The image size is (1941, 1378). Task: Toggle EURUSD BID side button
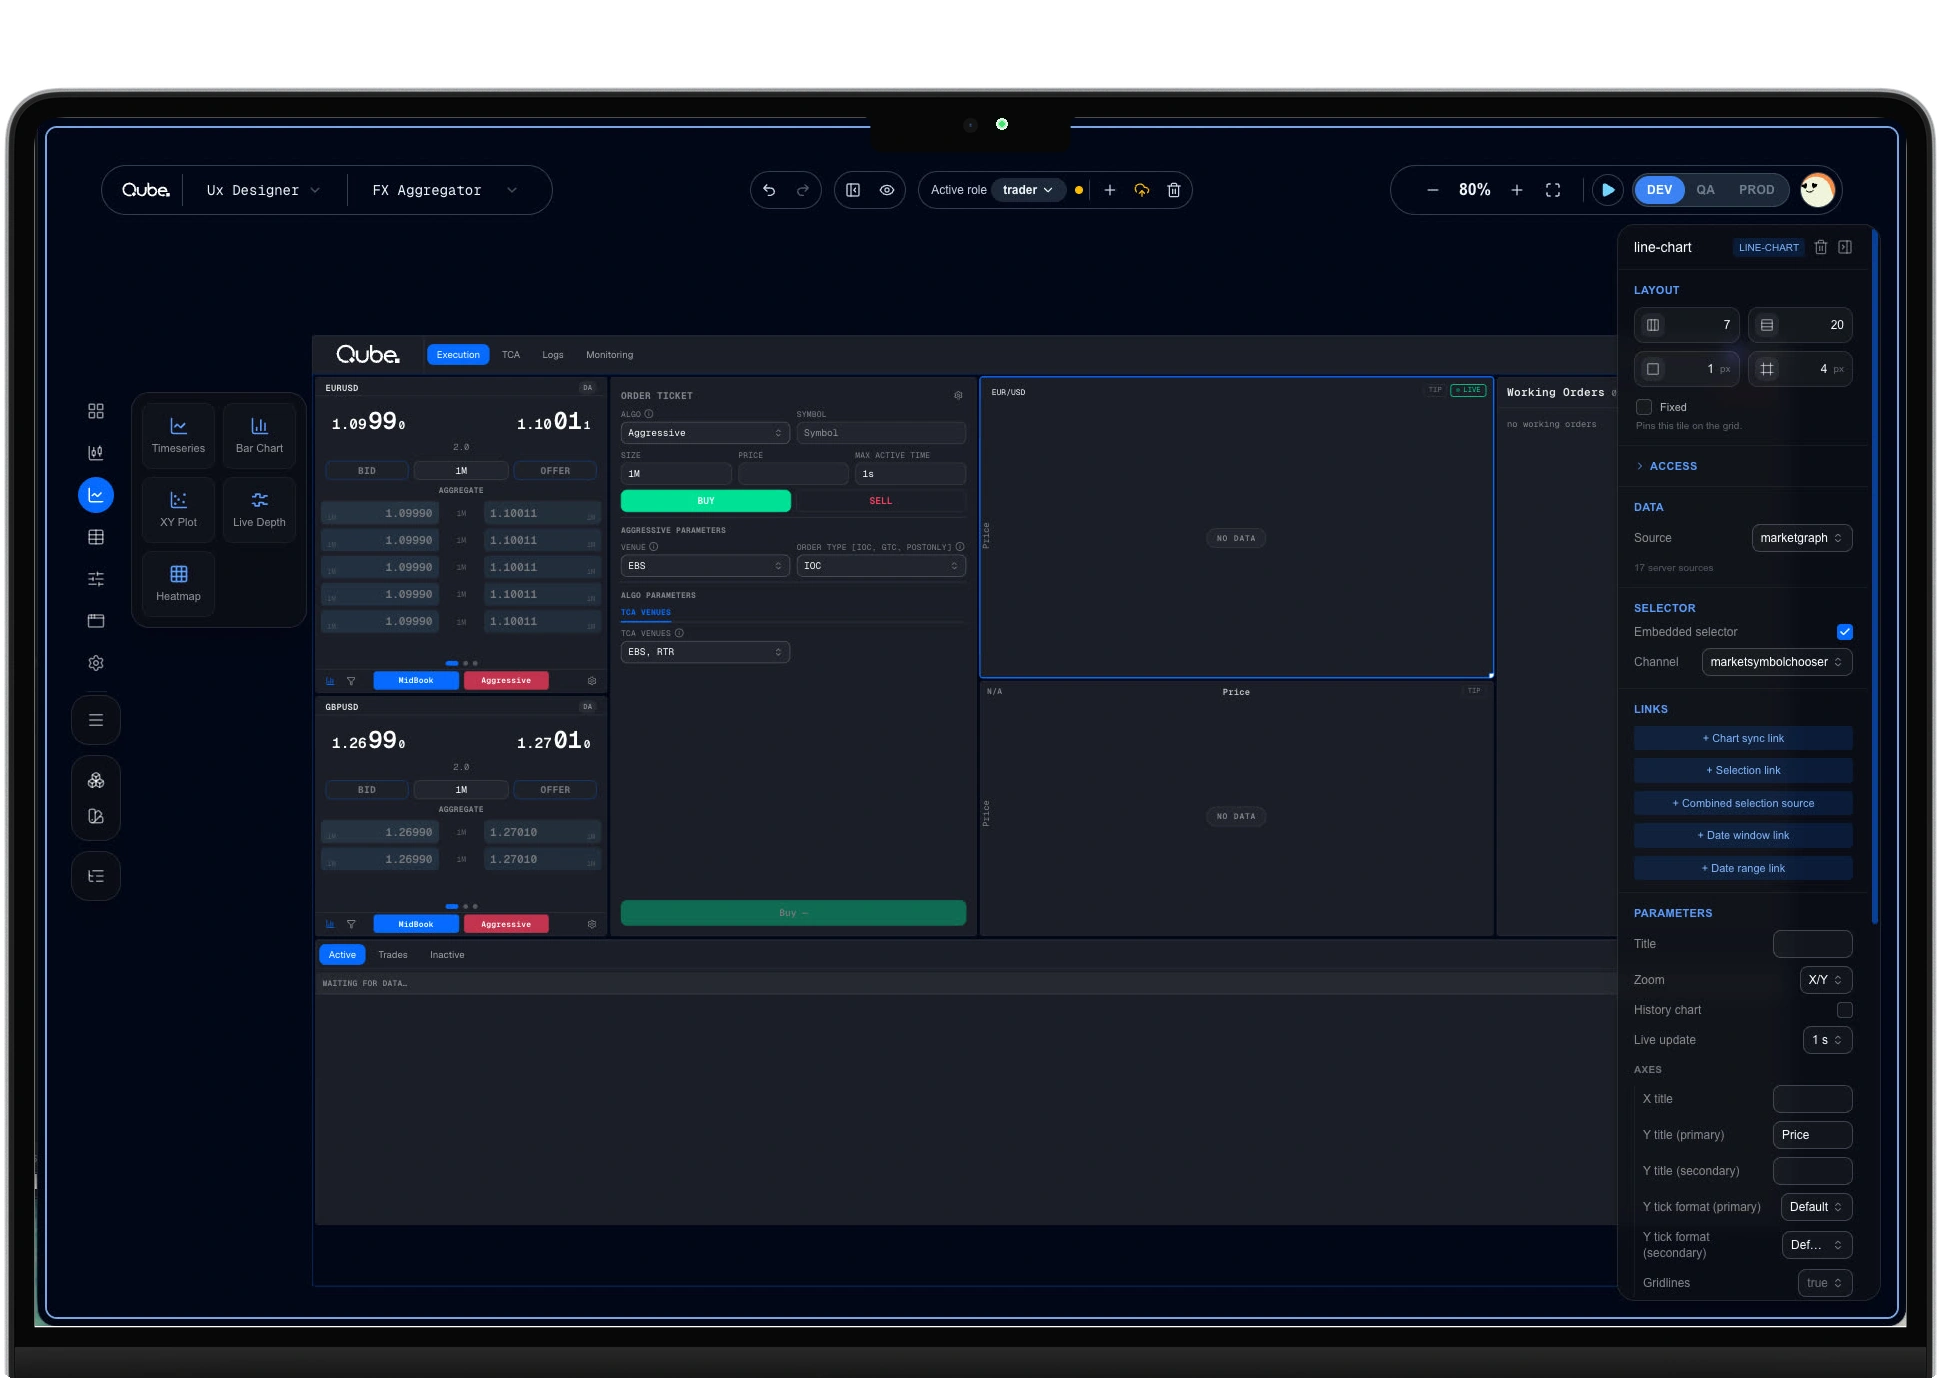point(367,471)
